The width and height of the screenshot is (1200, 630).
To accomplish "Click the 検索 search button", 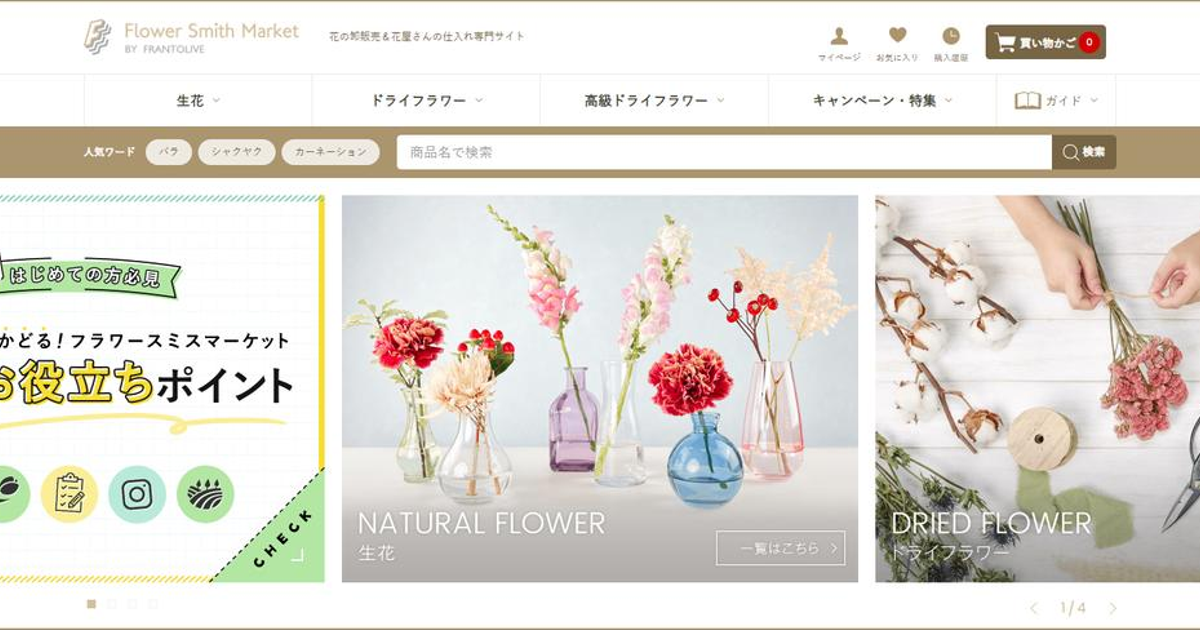I will (1084, 152).
